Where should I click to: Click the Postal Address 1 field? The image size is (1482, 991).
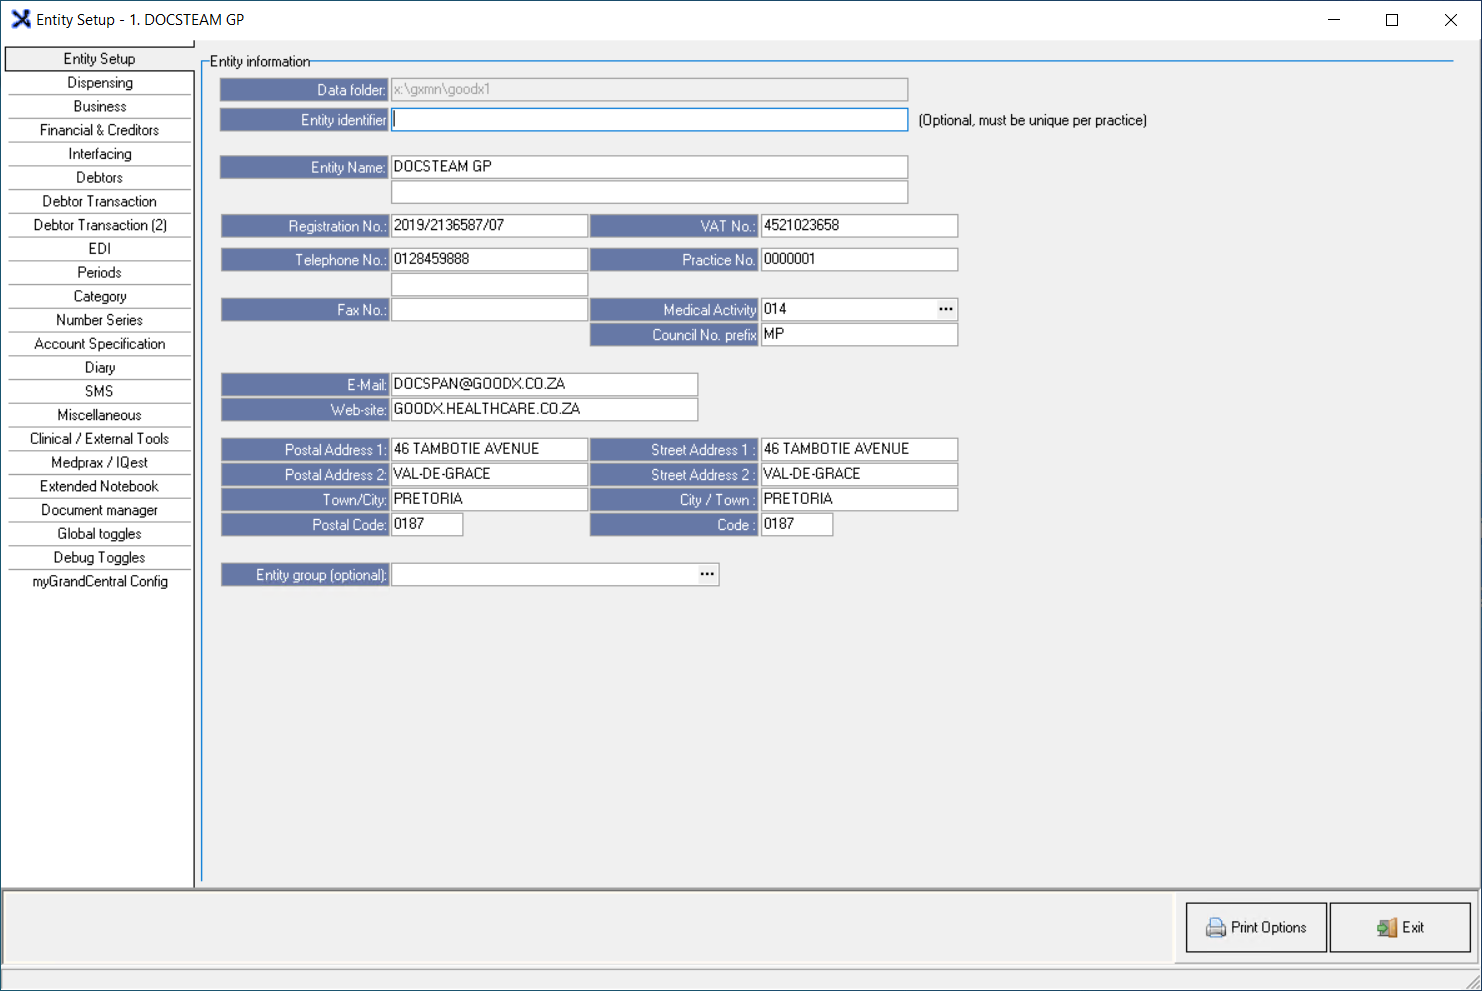click(x=489, y=449)
